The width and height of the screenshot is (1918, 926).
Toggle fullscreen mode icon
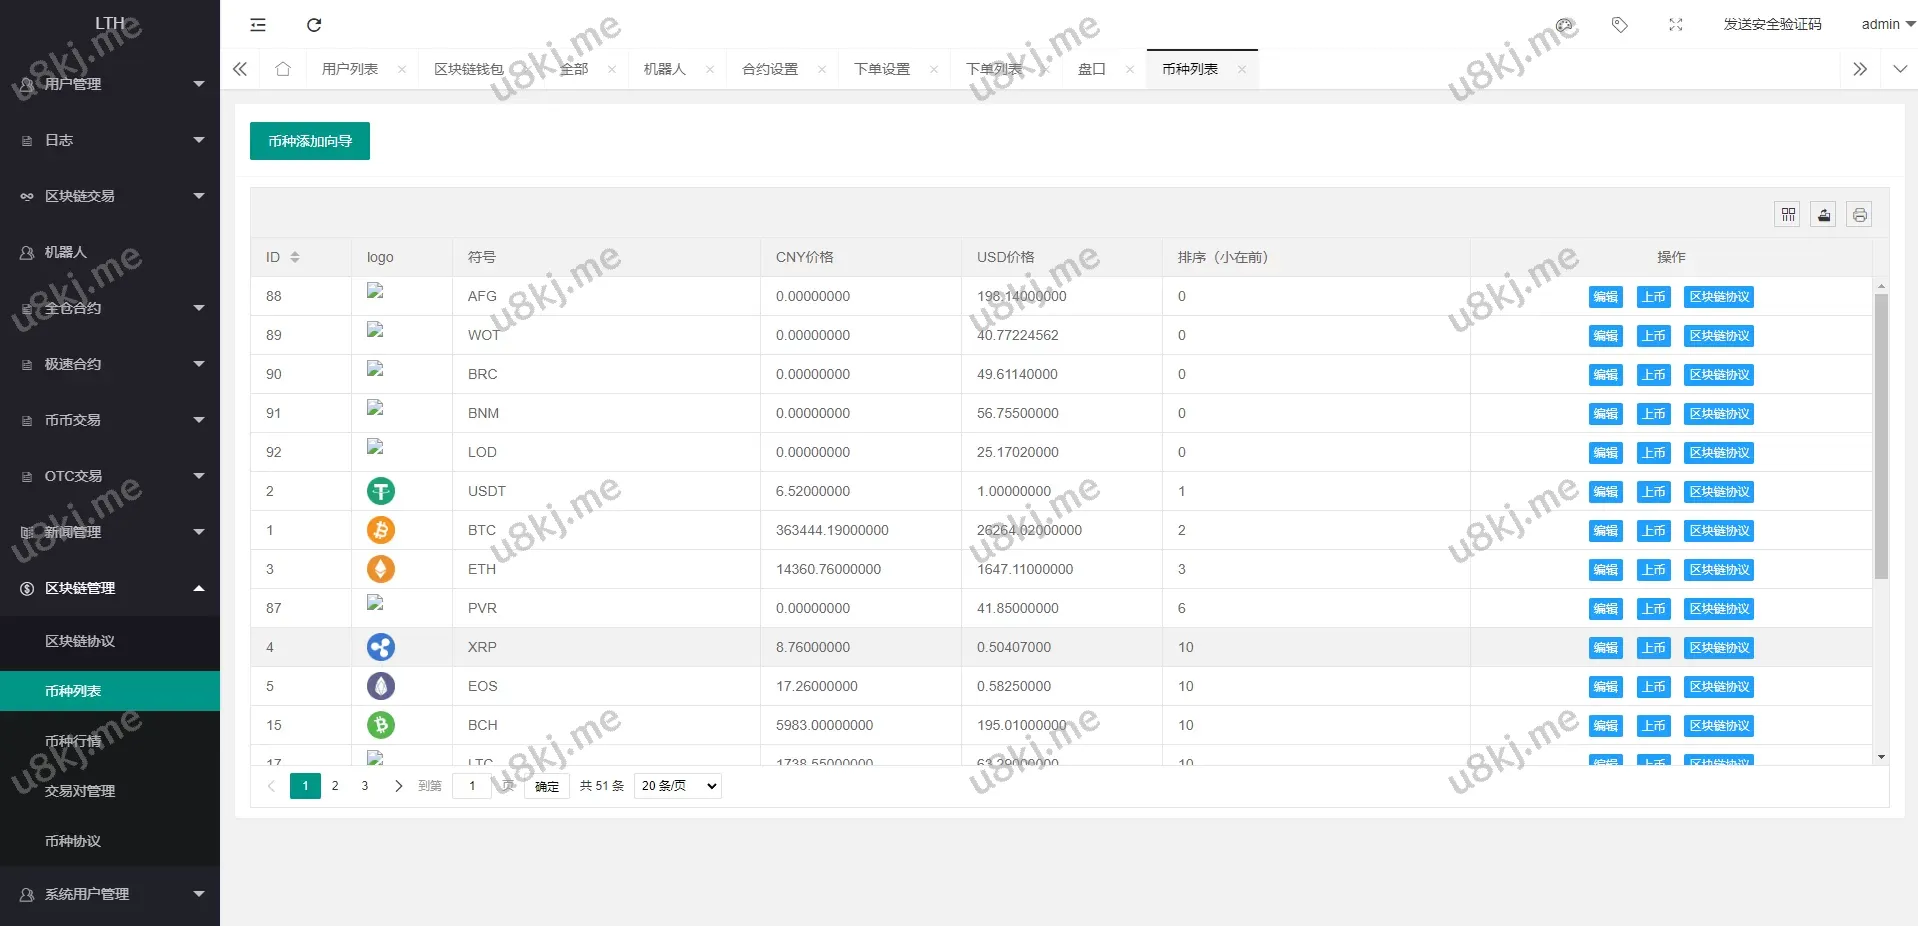pos(1676,25)
